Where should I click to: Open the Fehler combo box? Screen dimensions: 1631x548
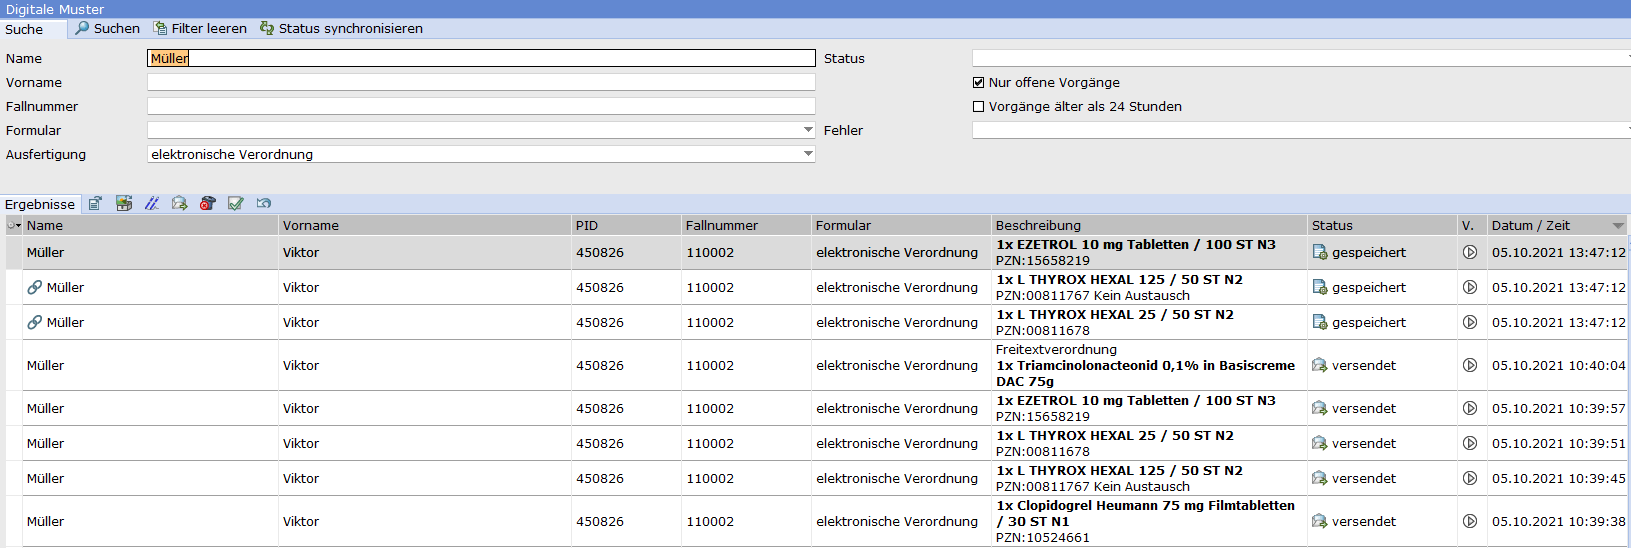tap(1301, 130)
